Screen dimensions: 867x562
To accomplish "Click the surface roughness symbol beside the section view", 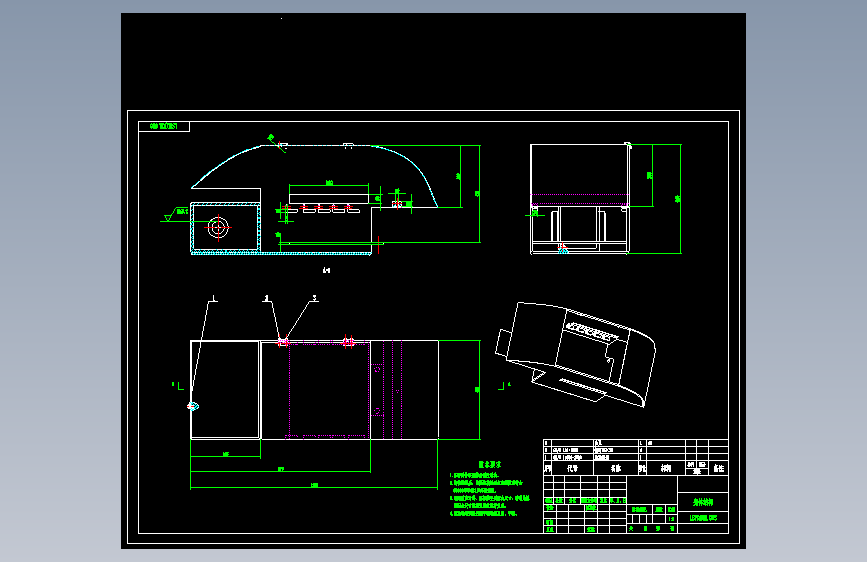I will [176, 215].
